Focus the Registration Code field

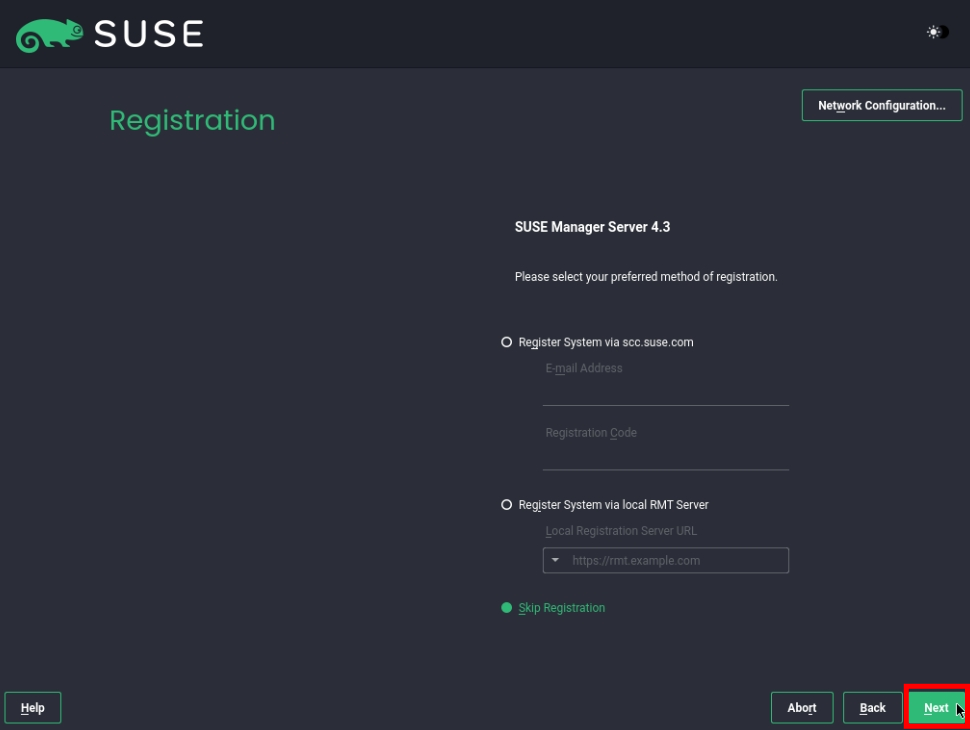[x=666, y=457]
